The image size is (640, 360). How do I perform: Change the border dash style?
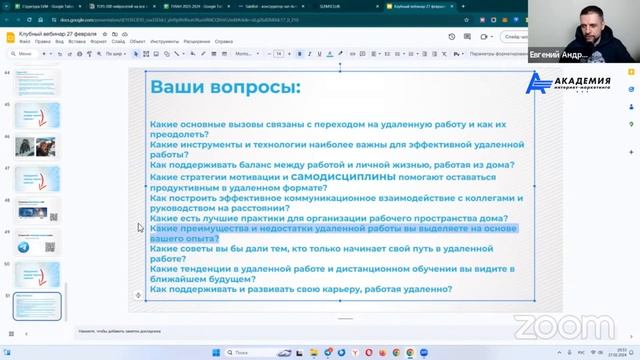pyautogui.click(x=224, y=54)
